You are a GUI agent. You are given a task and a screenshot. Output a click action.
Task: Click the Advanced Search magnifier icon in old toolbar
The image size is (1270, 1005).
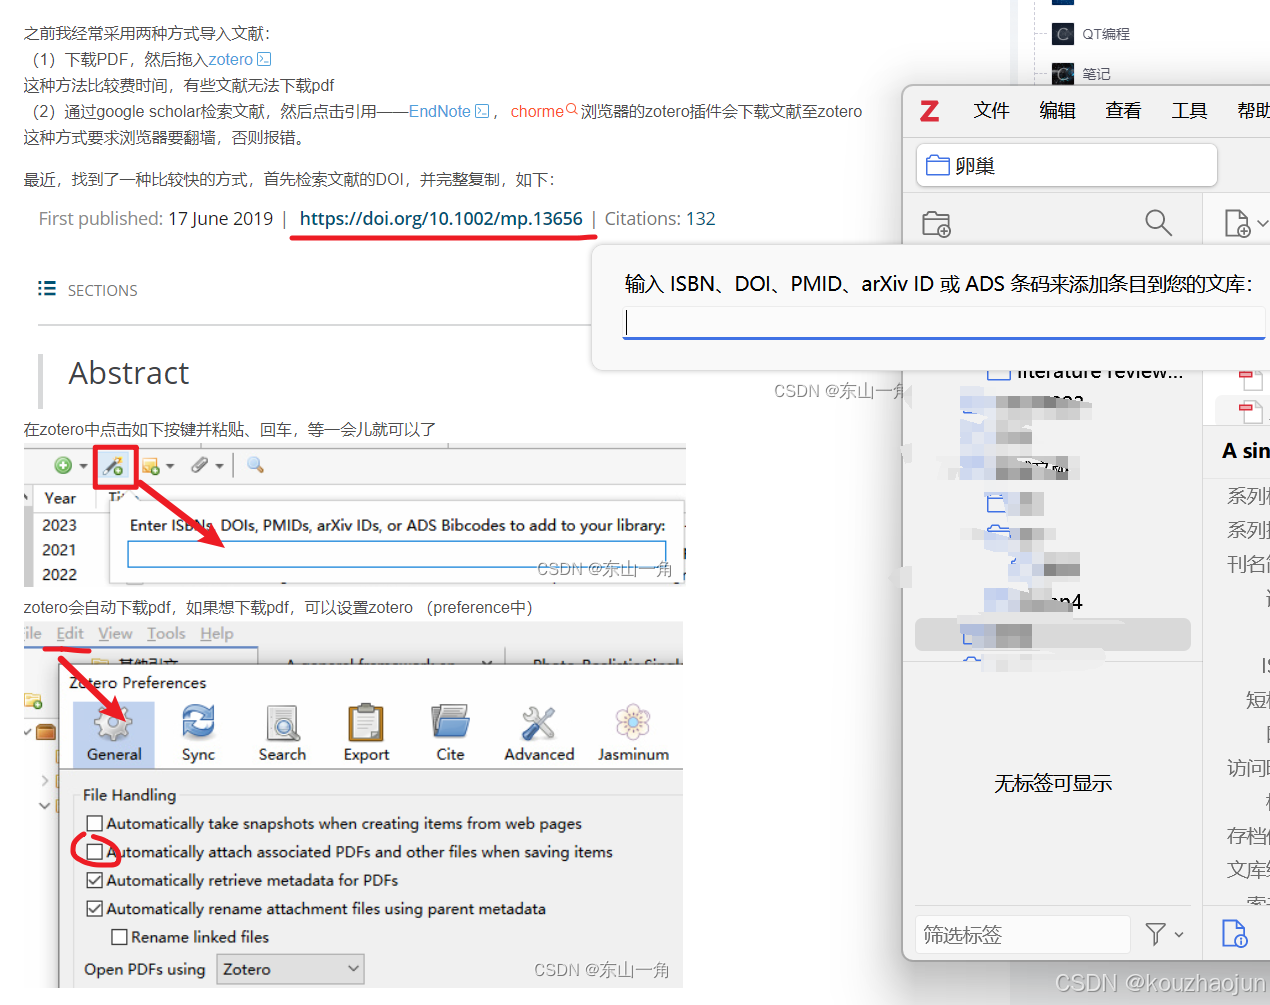(255, 465)
